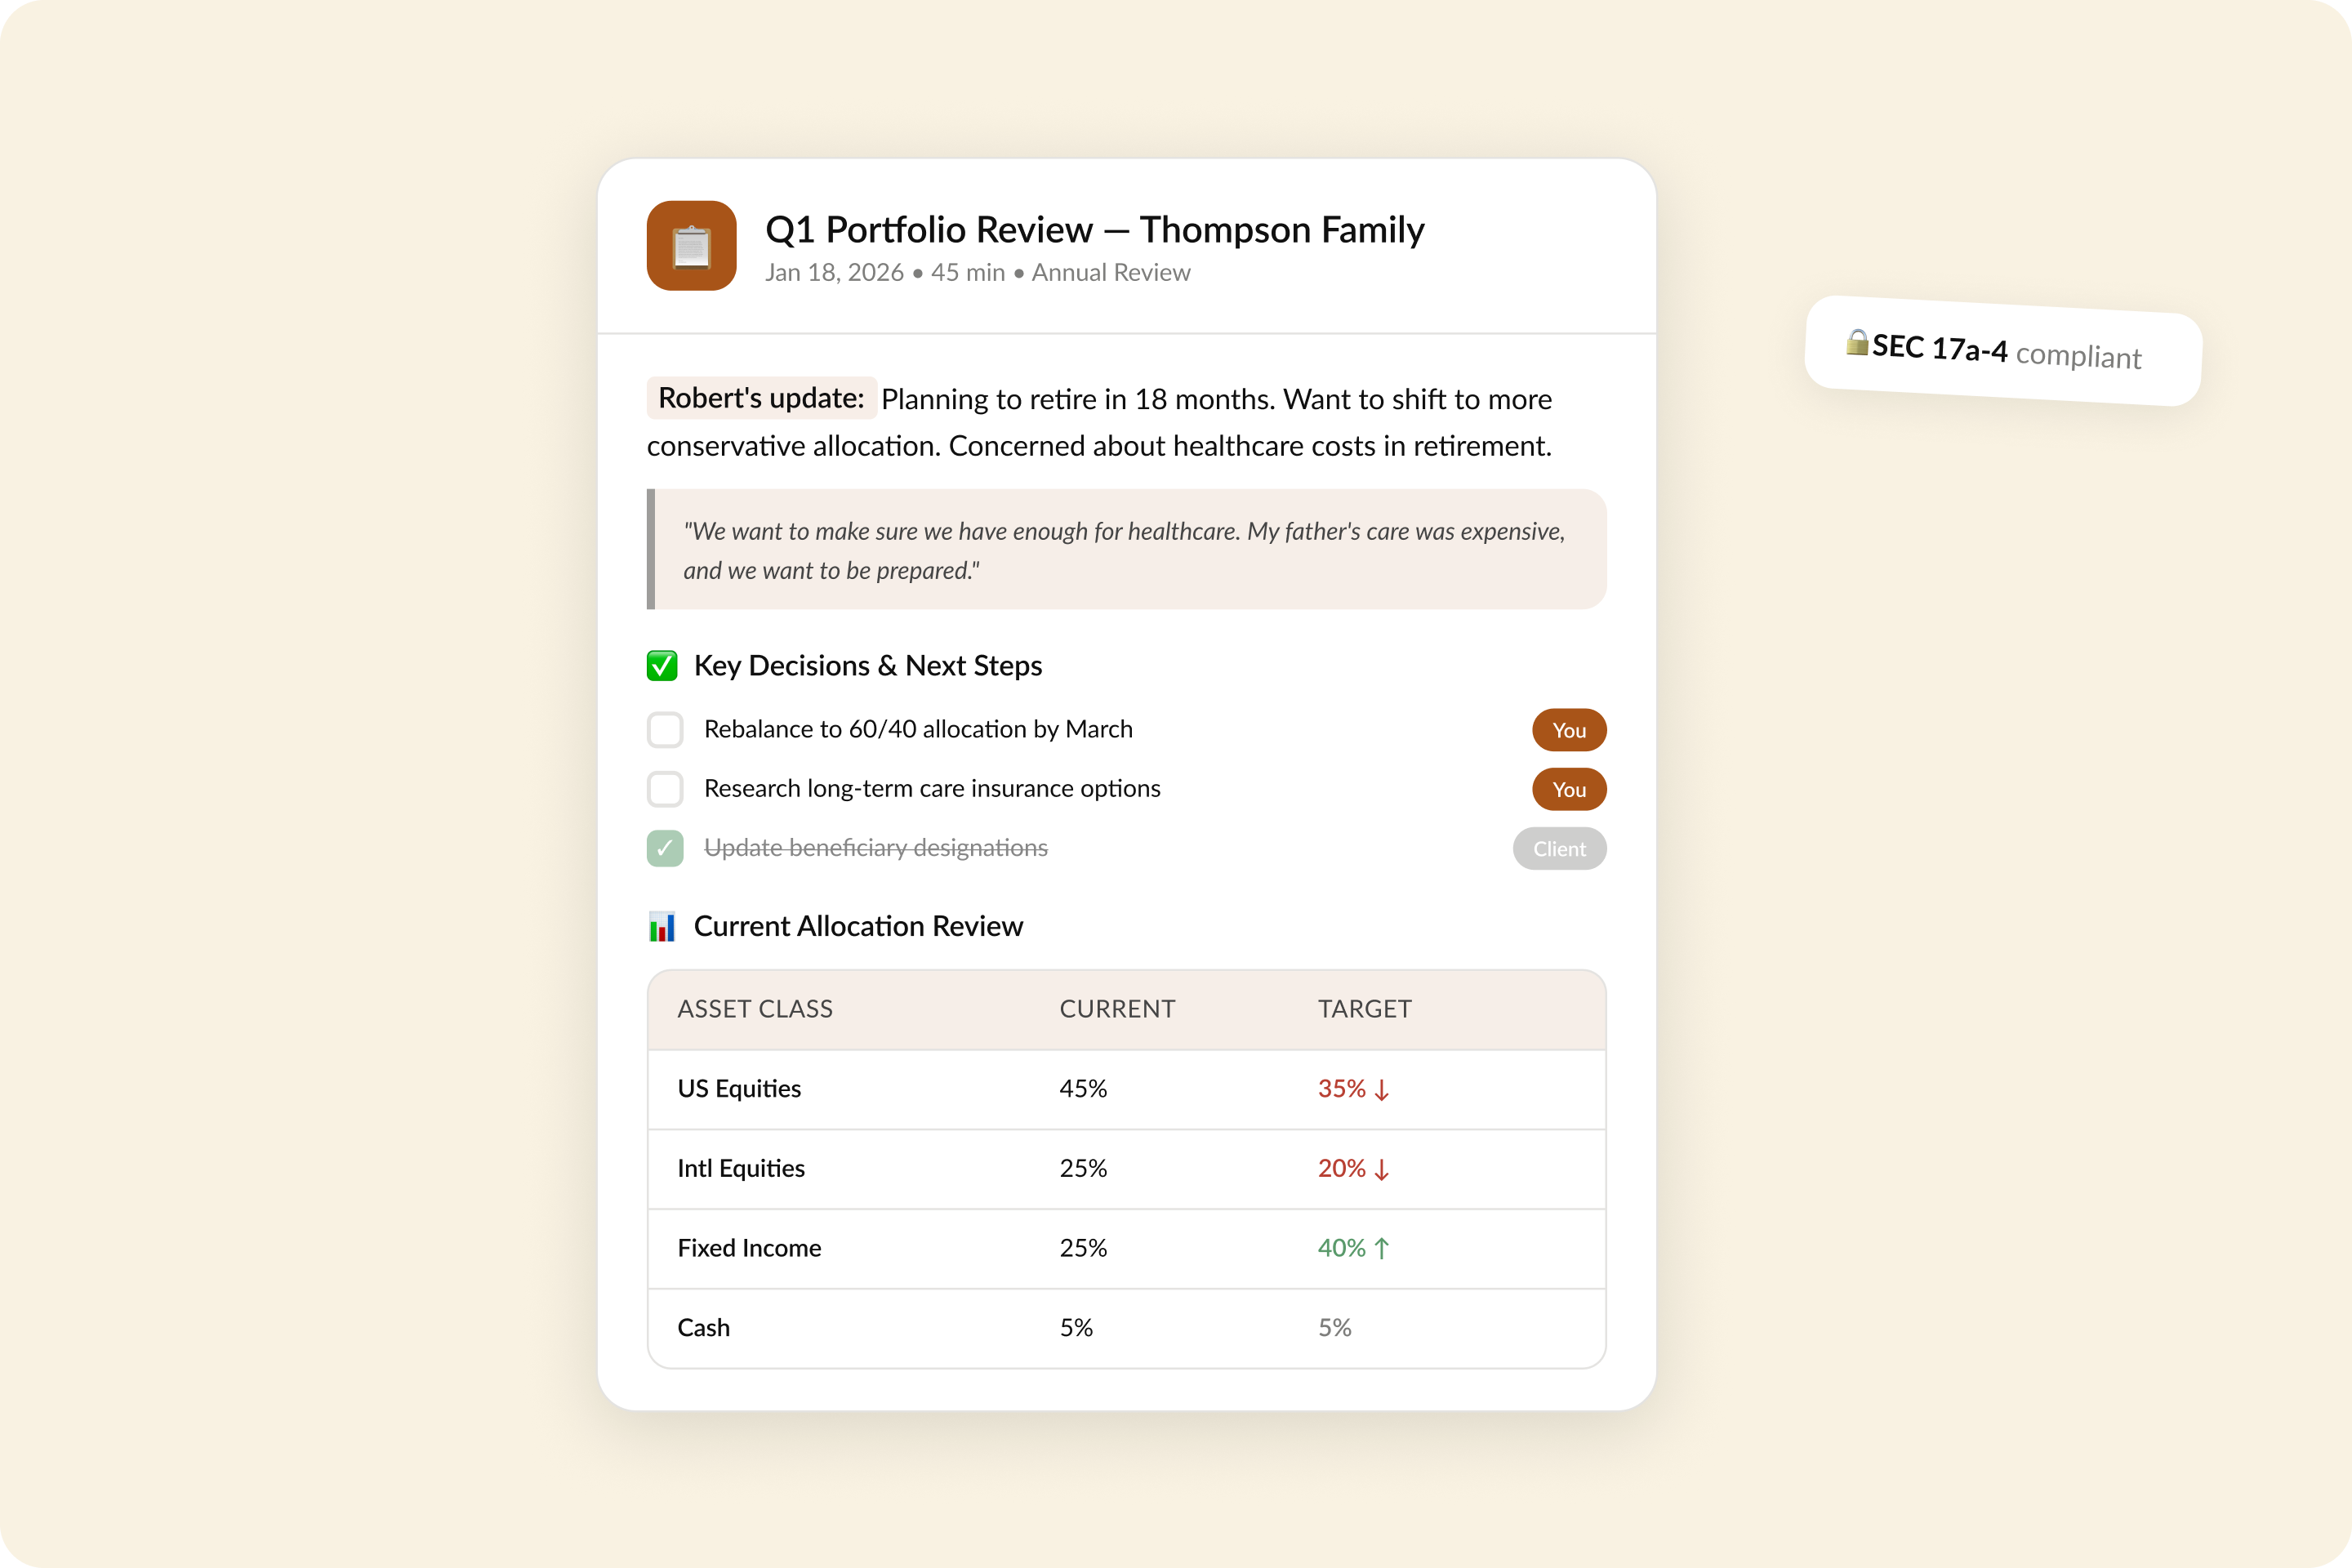
Task: Click the bar chart Current Allocation icon
Action: [x=662, y=926]
